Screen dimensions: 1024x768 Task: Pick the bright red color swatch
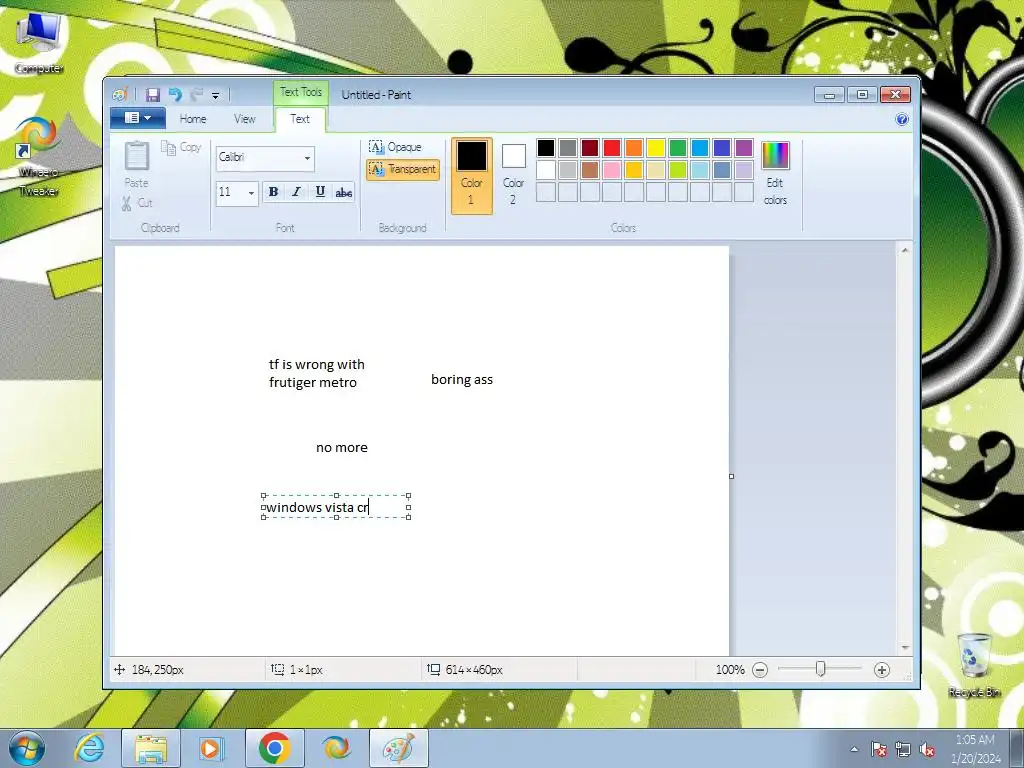[612, 148]
